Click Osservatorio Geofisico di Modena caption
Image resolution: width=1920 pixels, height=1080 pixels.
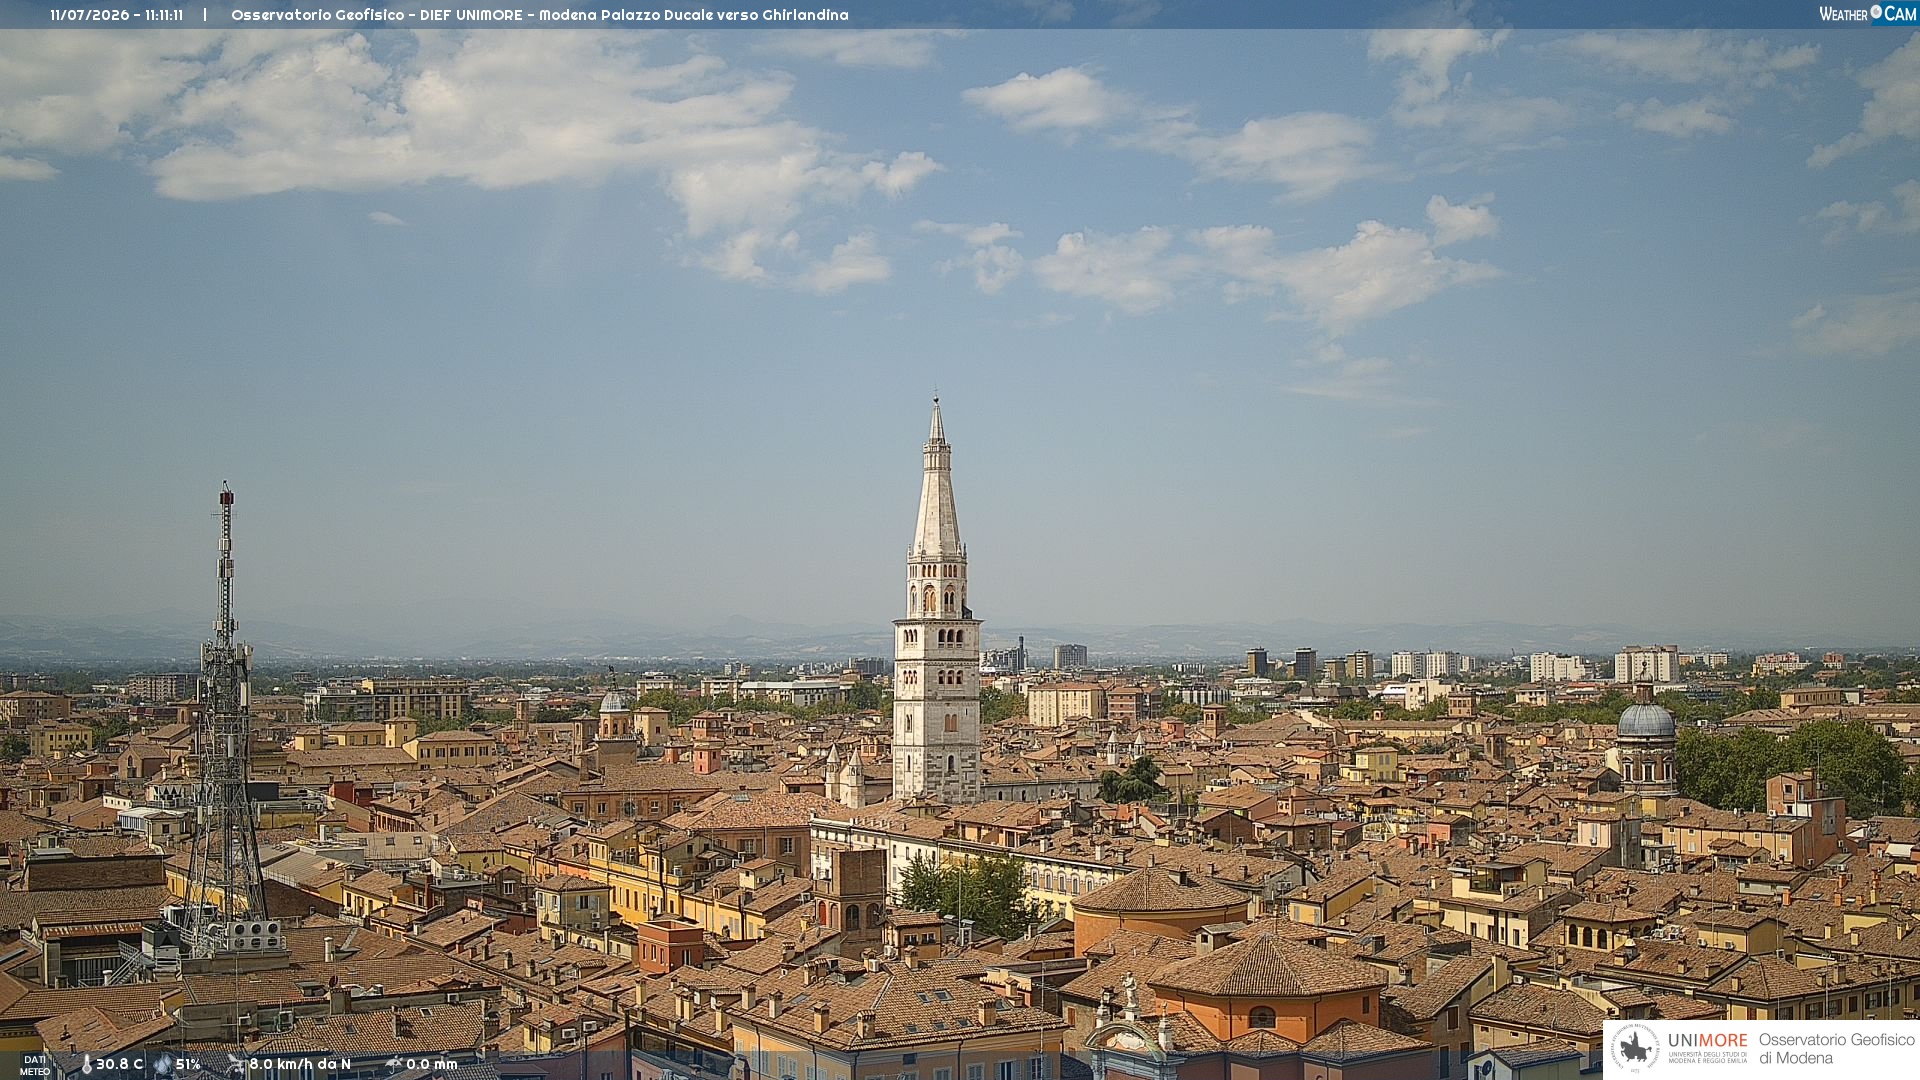[x=1836, y=1049]
